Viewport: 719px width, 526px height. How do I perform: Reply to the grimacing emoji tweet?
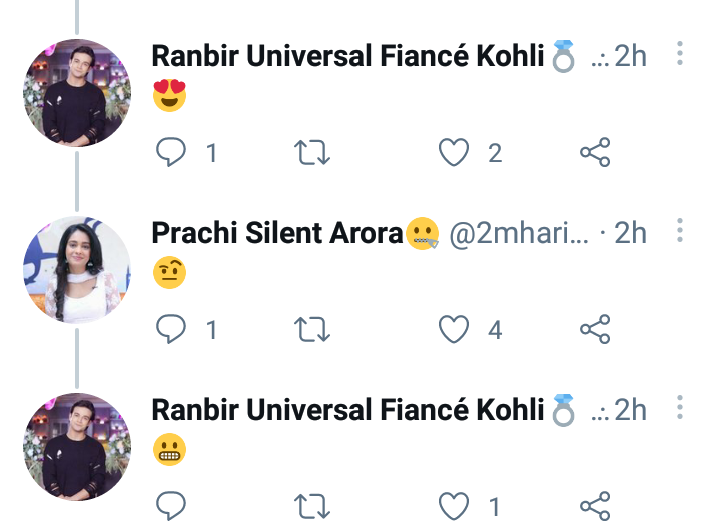[x=171, y=506]
